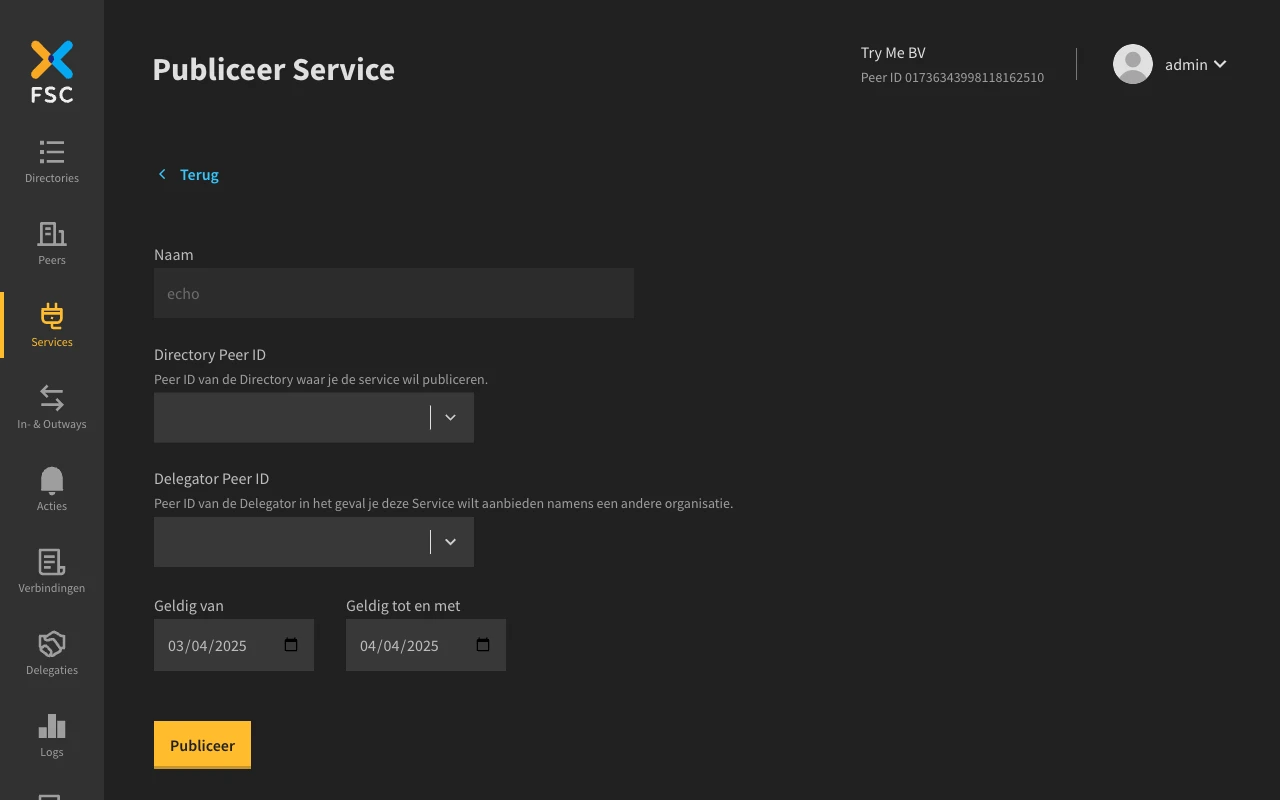Open Logs chart icon

(52, 727)
